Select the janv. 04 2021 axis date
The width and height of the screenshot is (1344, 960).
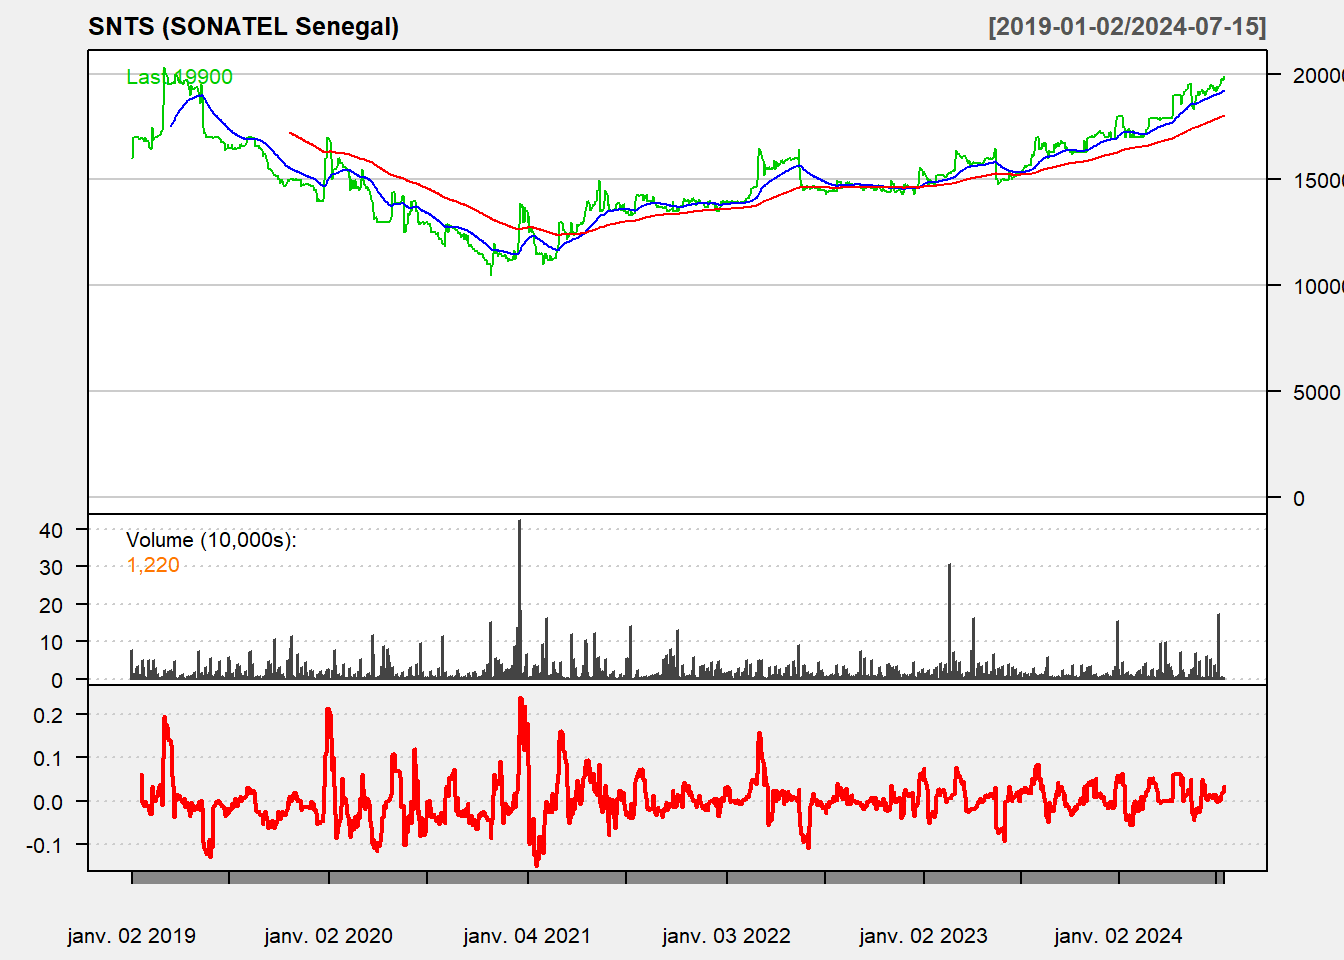click(x=527, y=936)
